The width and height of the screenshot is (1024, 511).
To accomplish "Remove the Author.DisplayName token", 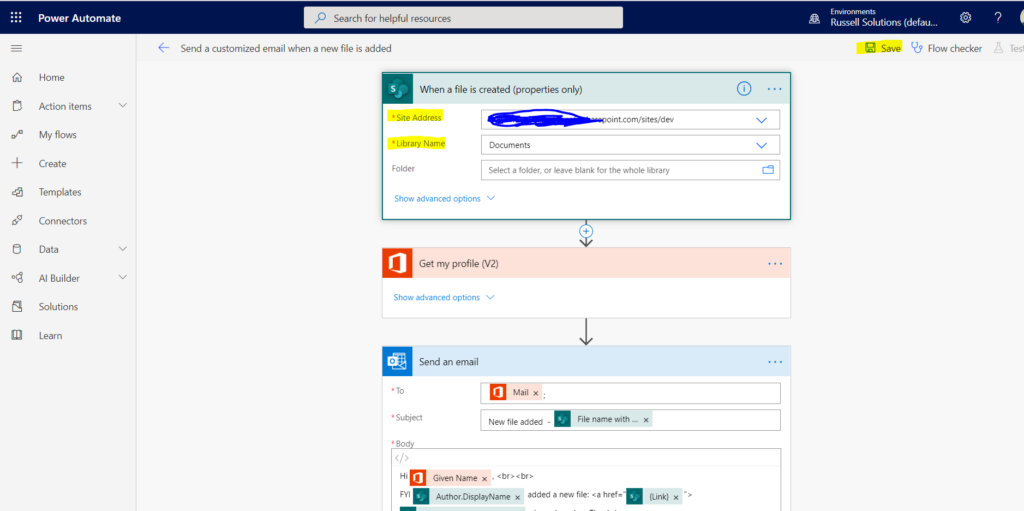I will [x=517, y=497].
